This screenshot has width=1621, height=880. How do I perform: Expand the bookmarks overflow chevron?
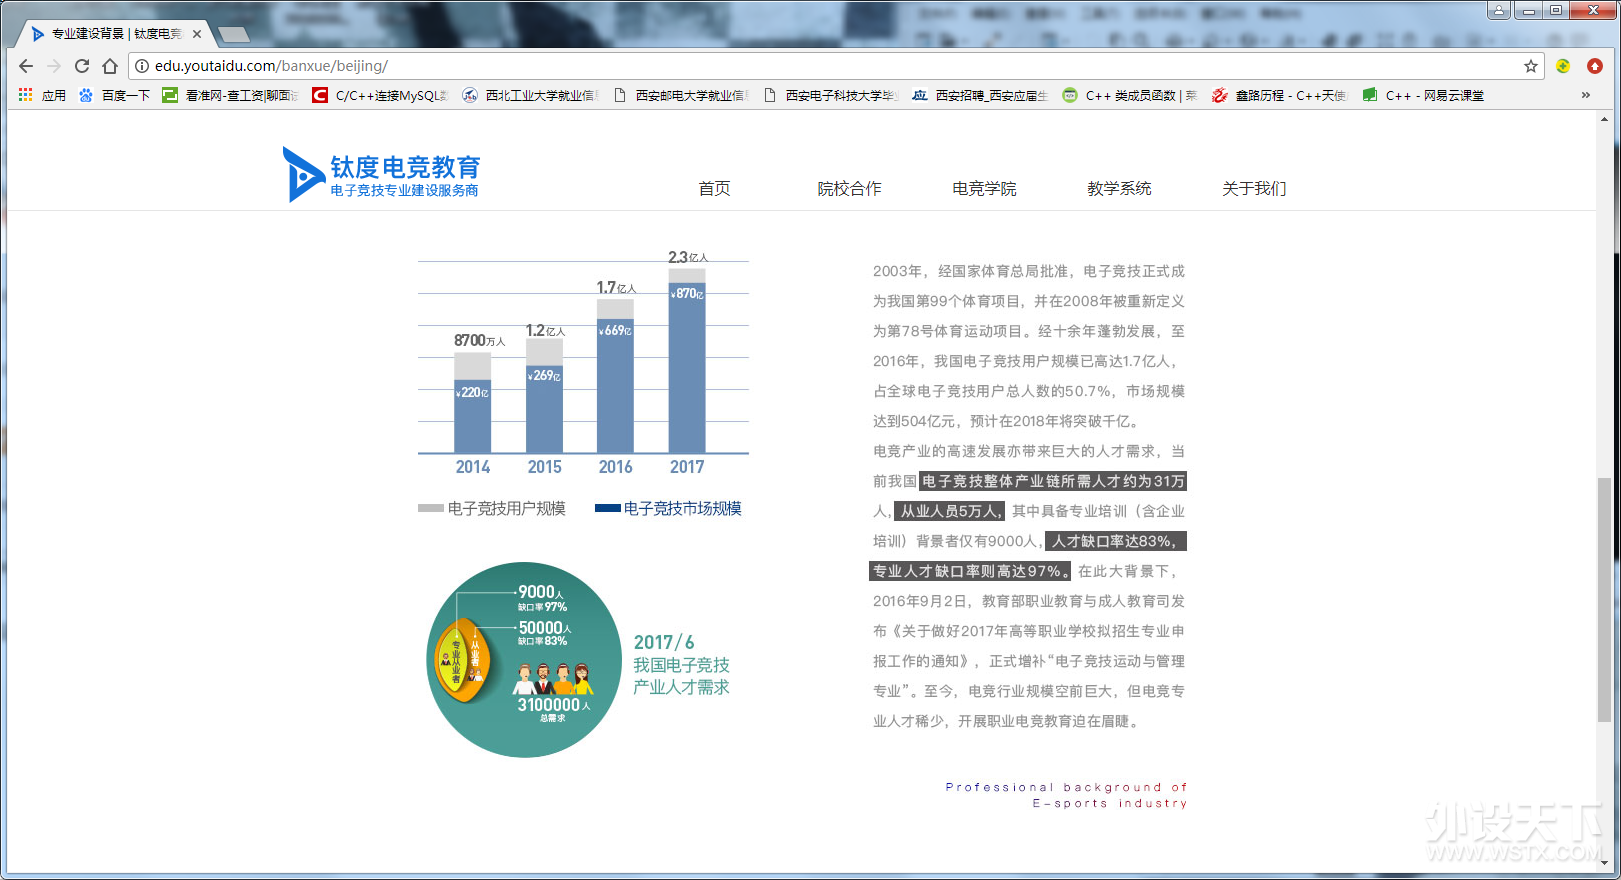coord(1585,95)
